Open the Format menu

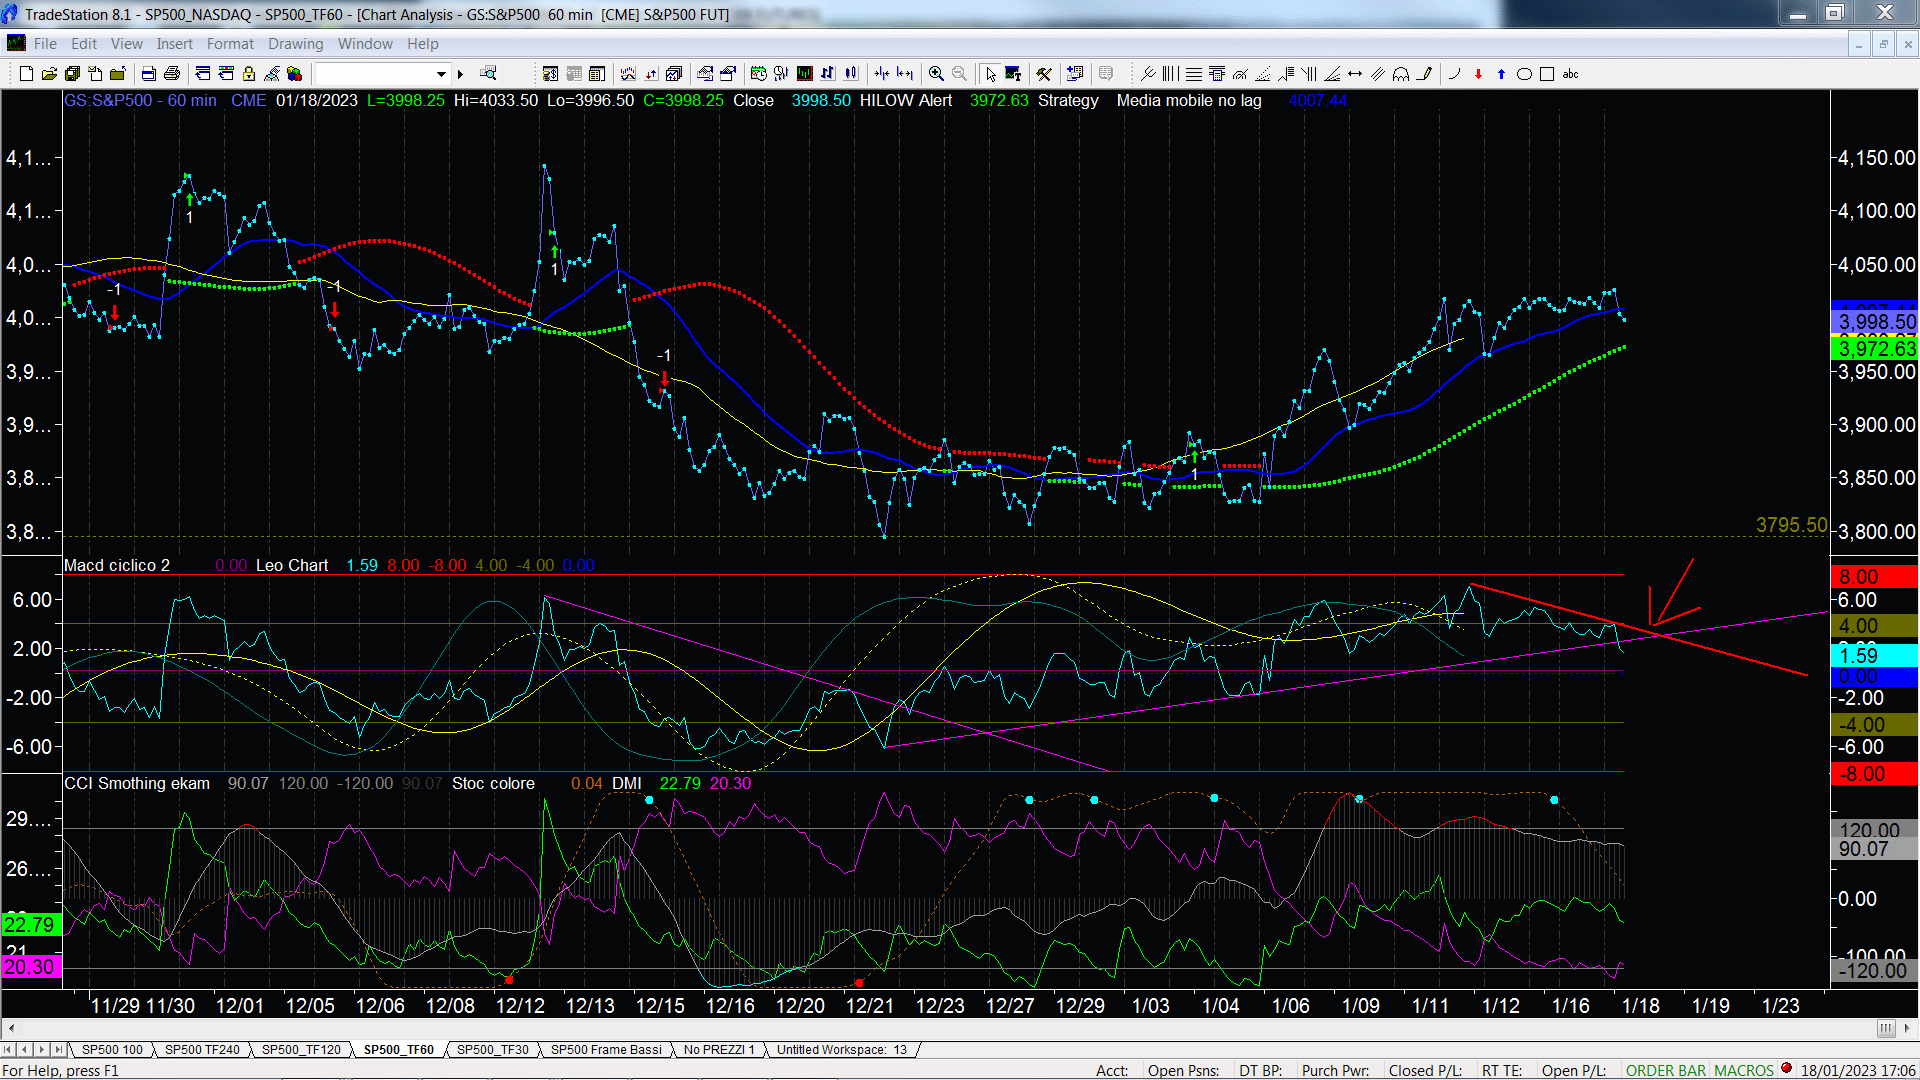pyautogui.click(x=230, y=44)
